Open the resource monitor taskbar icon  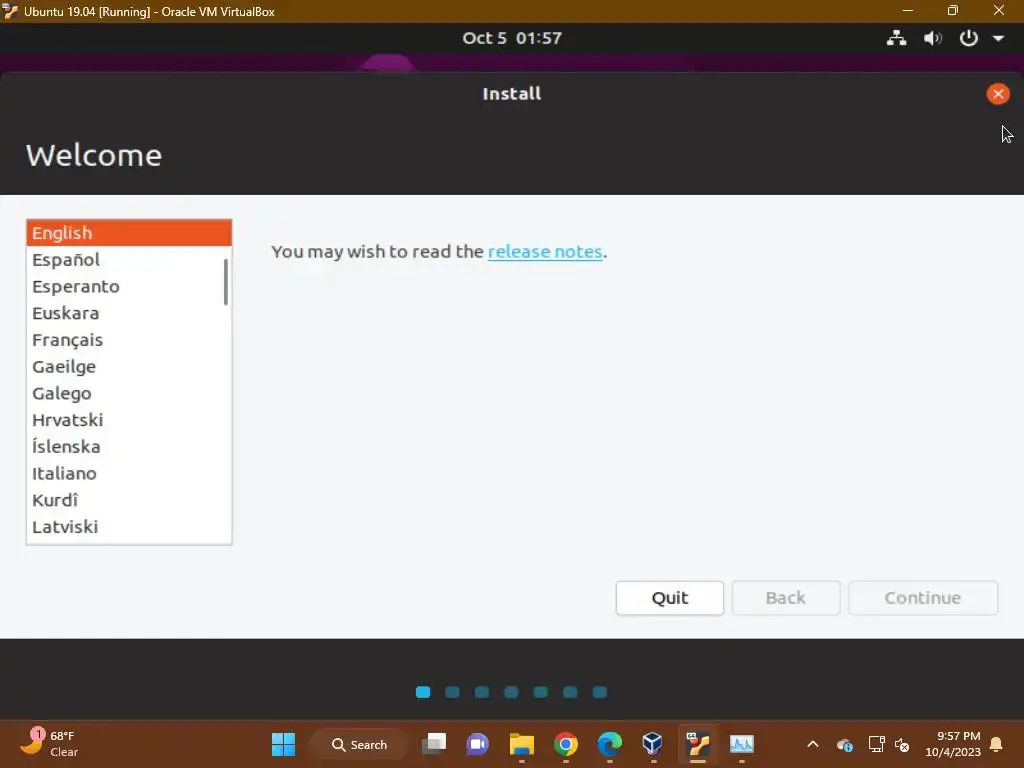[742, 744]
